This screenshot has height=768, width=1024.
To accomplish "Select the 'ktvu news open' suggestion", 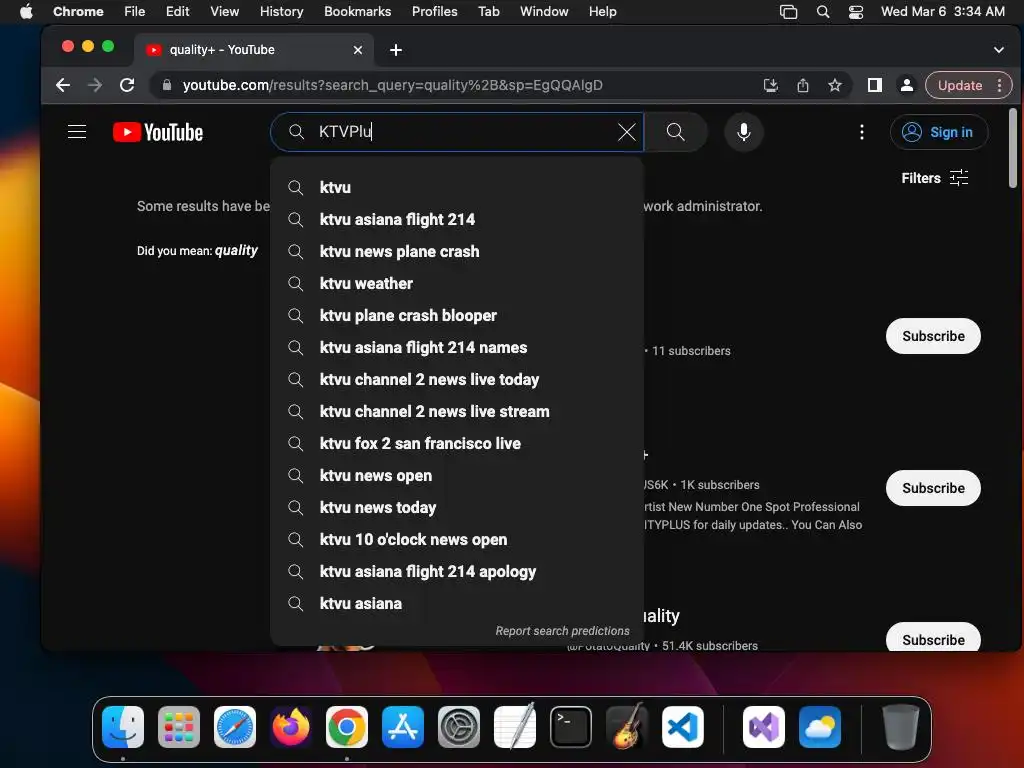I will coord(456,475).
